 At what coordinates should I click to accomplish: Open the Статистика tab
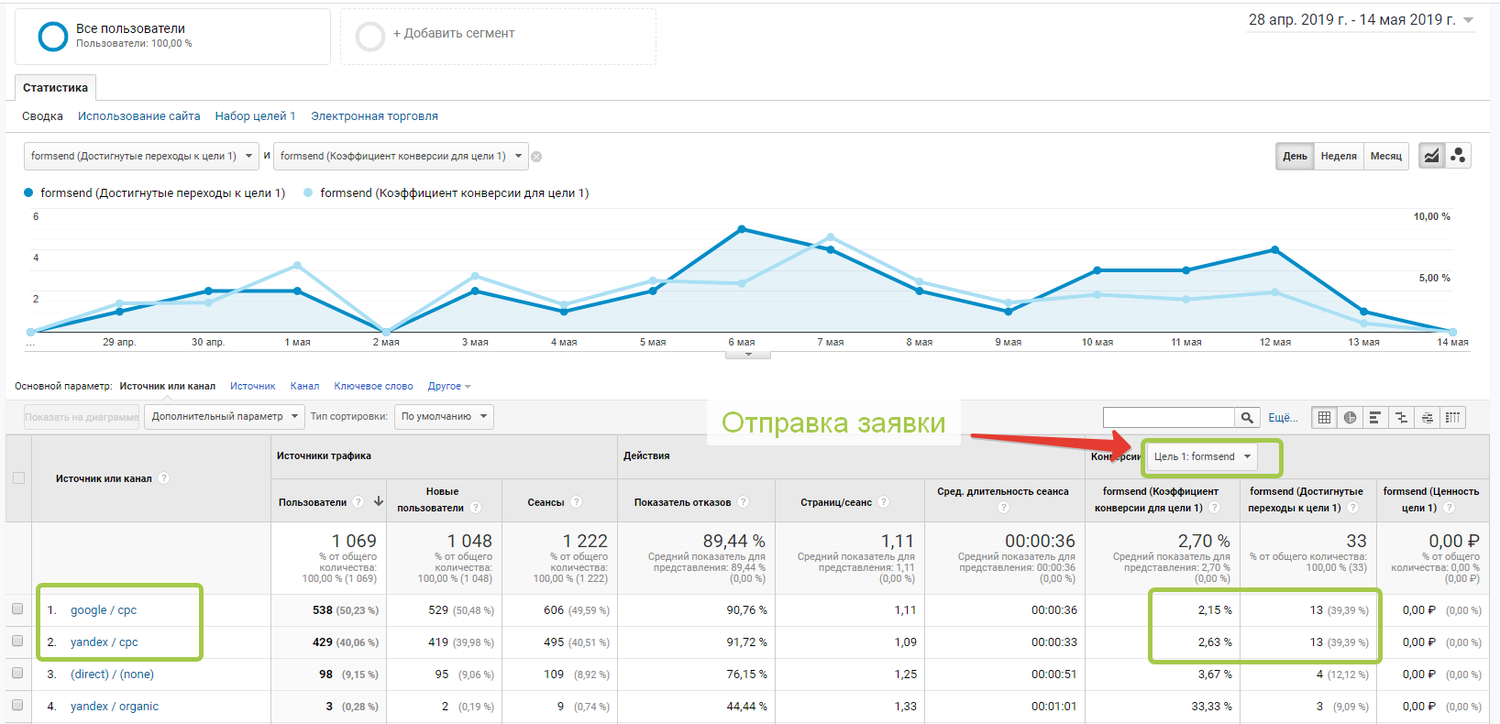pos(55,88)
